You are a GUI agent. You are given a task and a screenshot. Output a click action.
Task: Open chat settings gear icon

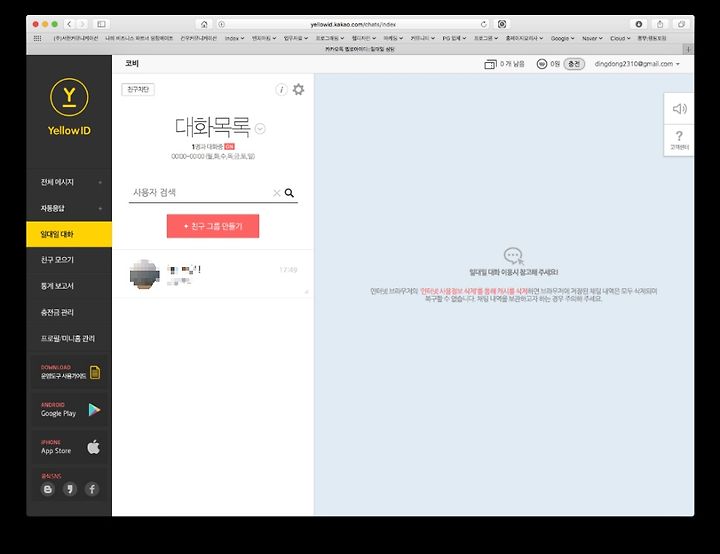pos(298,89)
